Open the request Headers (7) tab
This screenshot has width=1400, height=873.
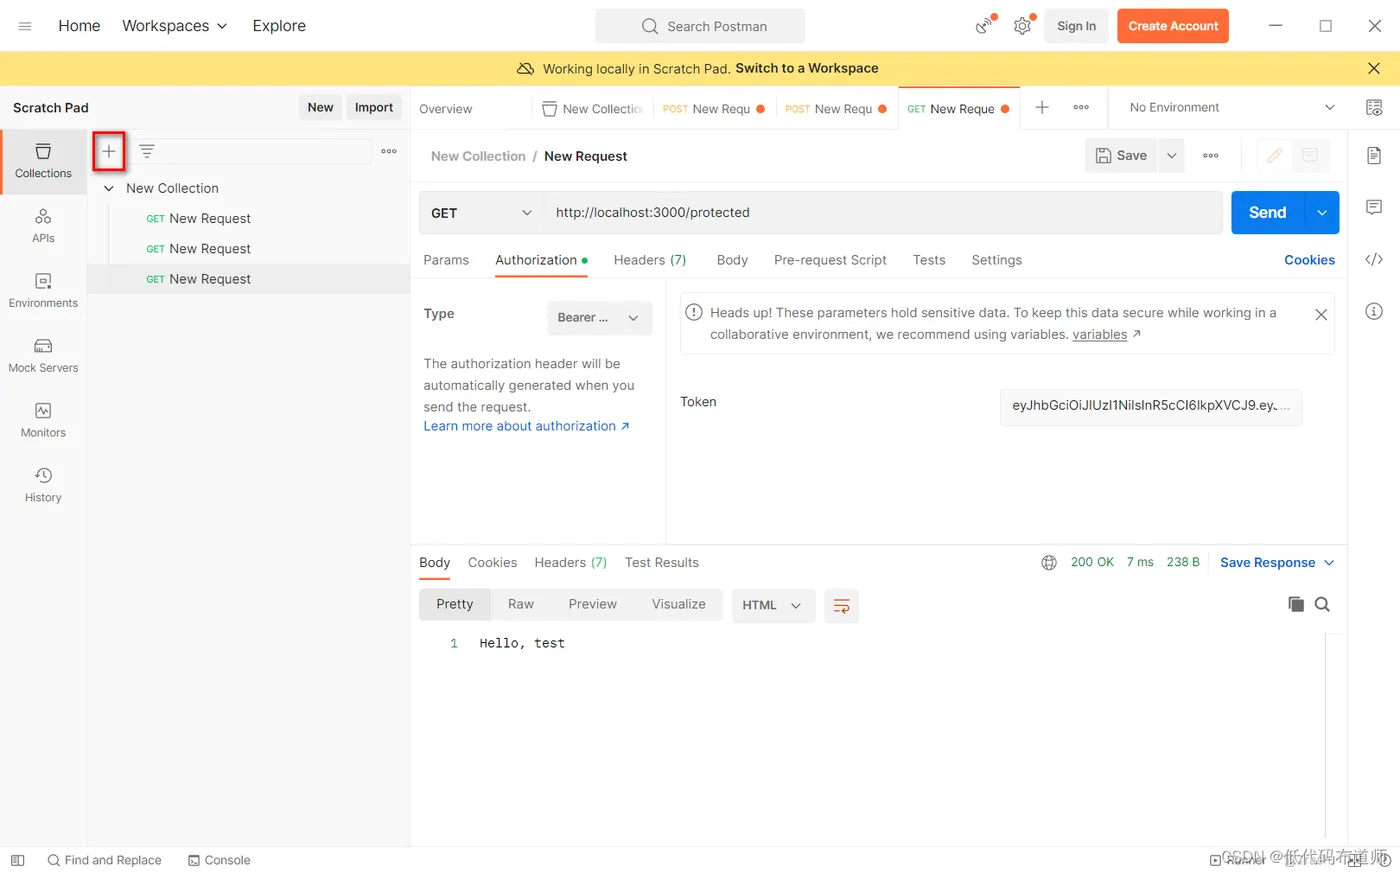coord(650,260)
